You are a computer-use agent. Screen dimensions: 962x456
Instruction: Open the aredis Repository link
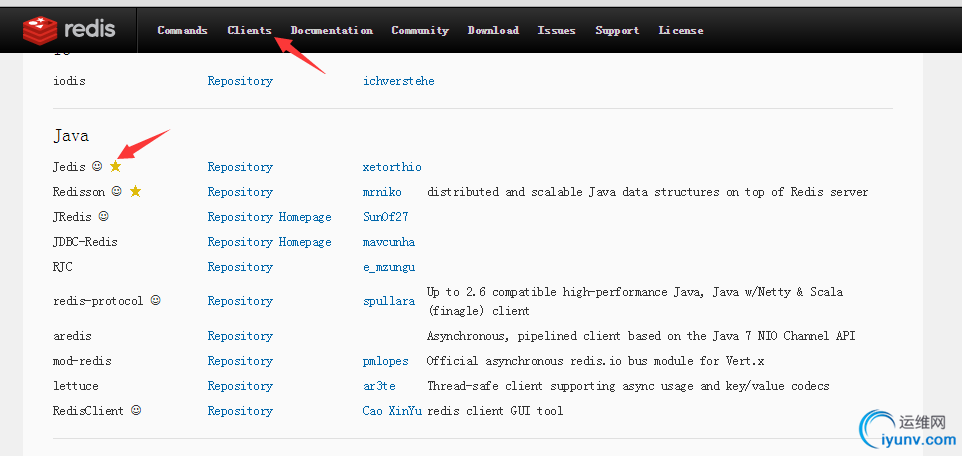click(x=240, y=336)
